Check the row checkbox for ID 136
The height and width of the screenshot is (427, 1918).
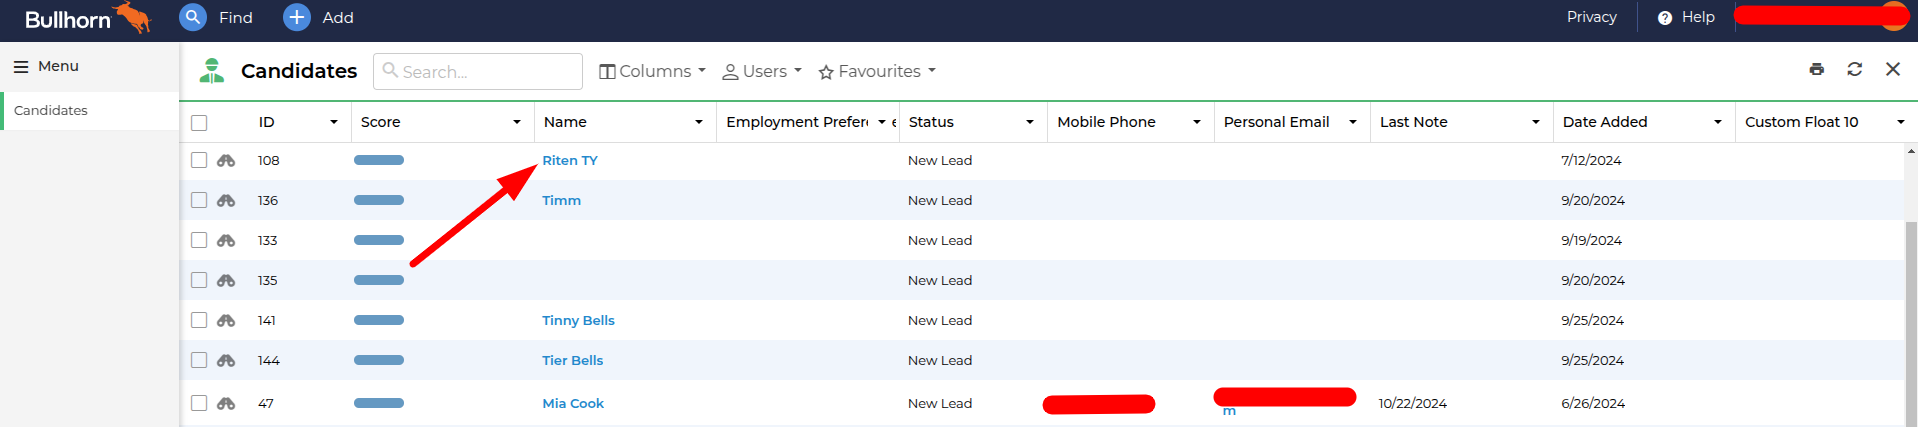pos(199,200)
